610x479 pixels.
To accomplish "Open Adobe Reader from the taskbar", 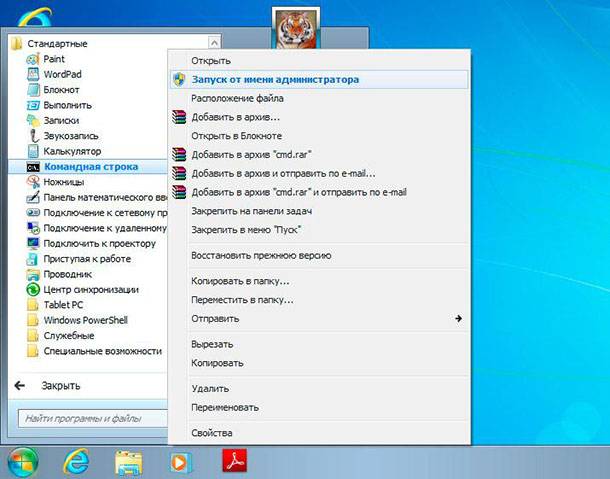I will click(x=235, y=461).
